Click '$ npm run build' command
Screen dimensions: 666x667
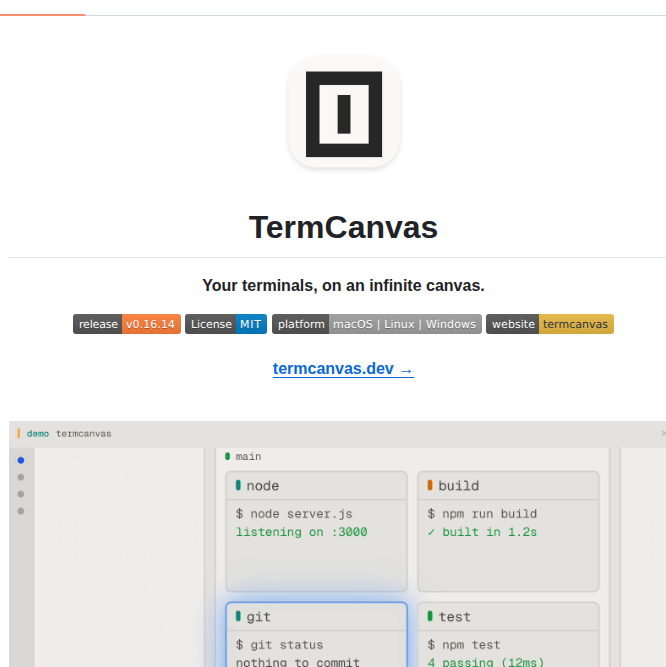(x=482, y=514)
